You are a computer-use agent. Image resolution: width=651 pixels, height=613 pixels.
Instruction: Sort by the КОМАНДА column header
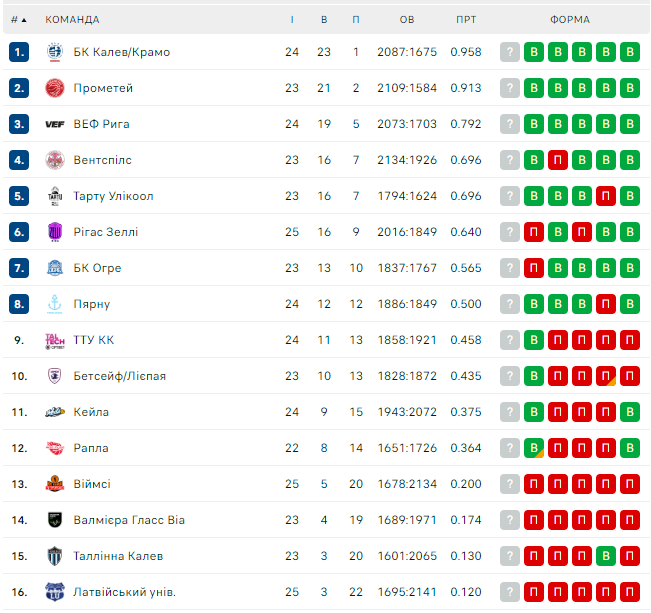click(x=72, y=20)
